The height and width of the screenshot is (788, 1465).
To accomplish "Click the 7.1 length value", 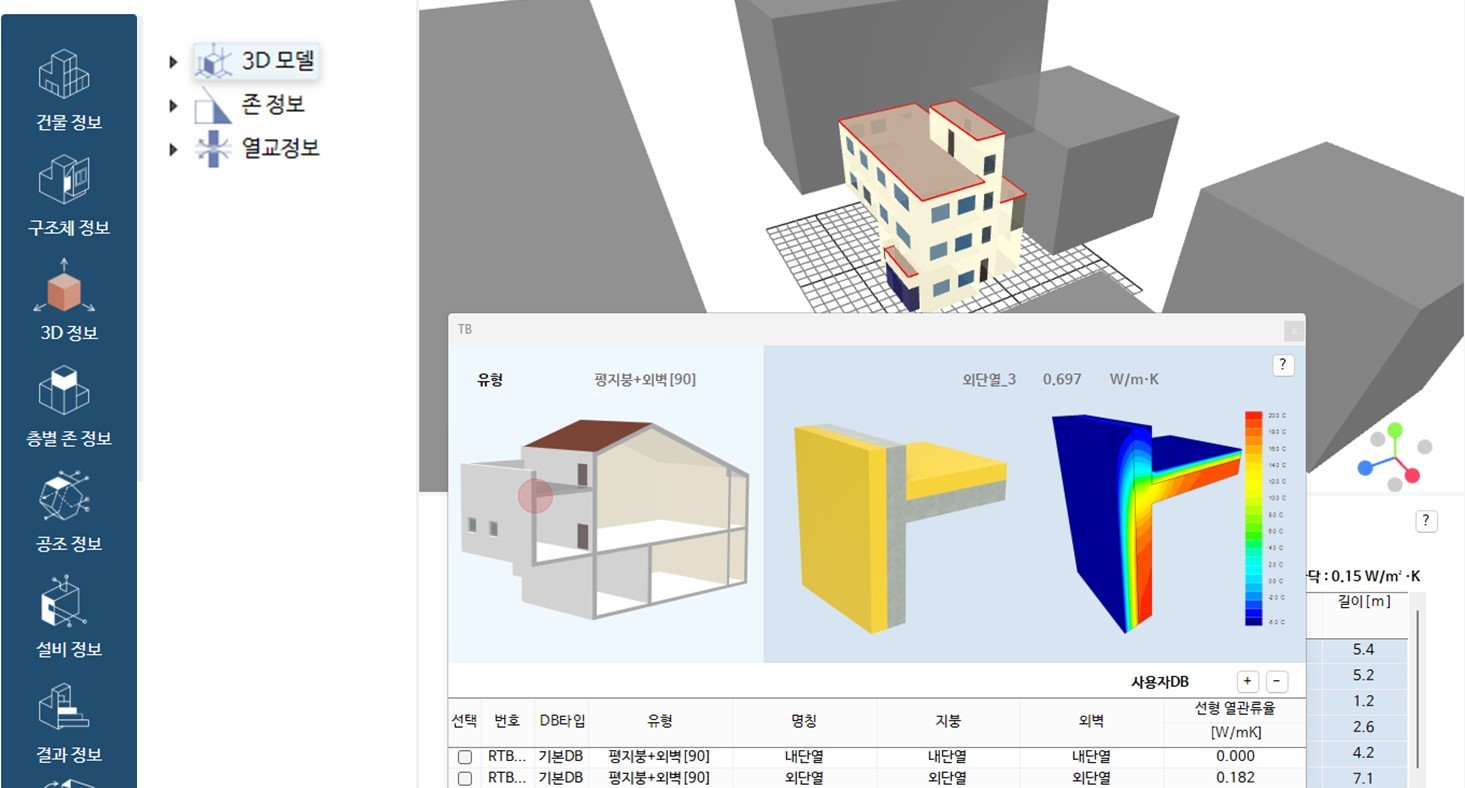I will click(x=1363, y=779).
